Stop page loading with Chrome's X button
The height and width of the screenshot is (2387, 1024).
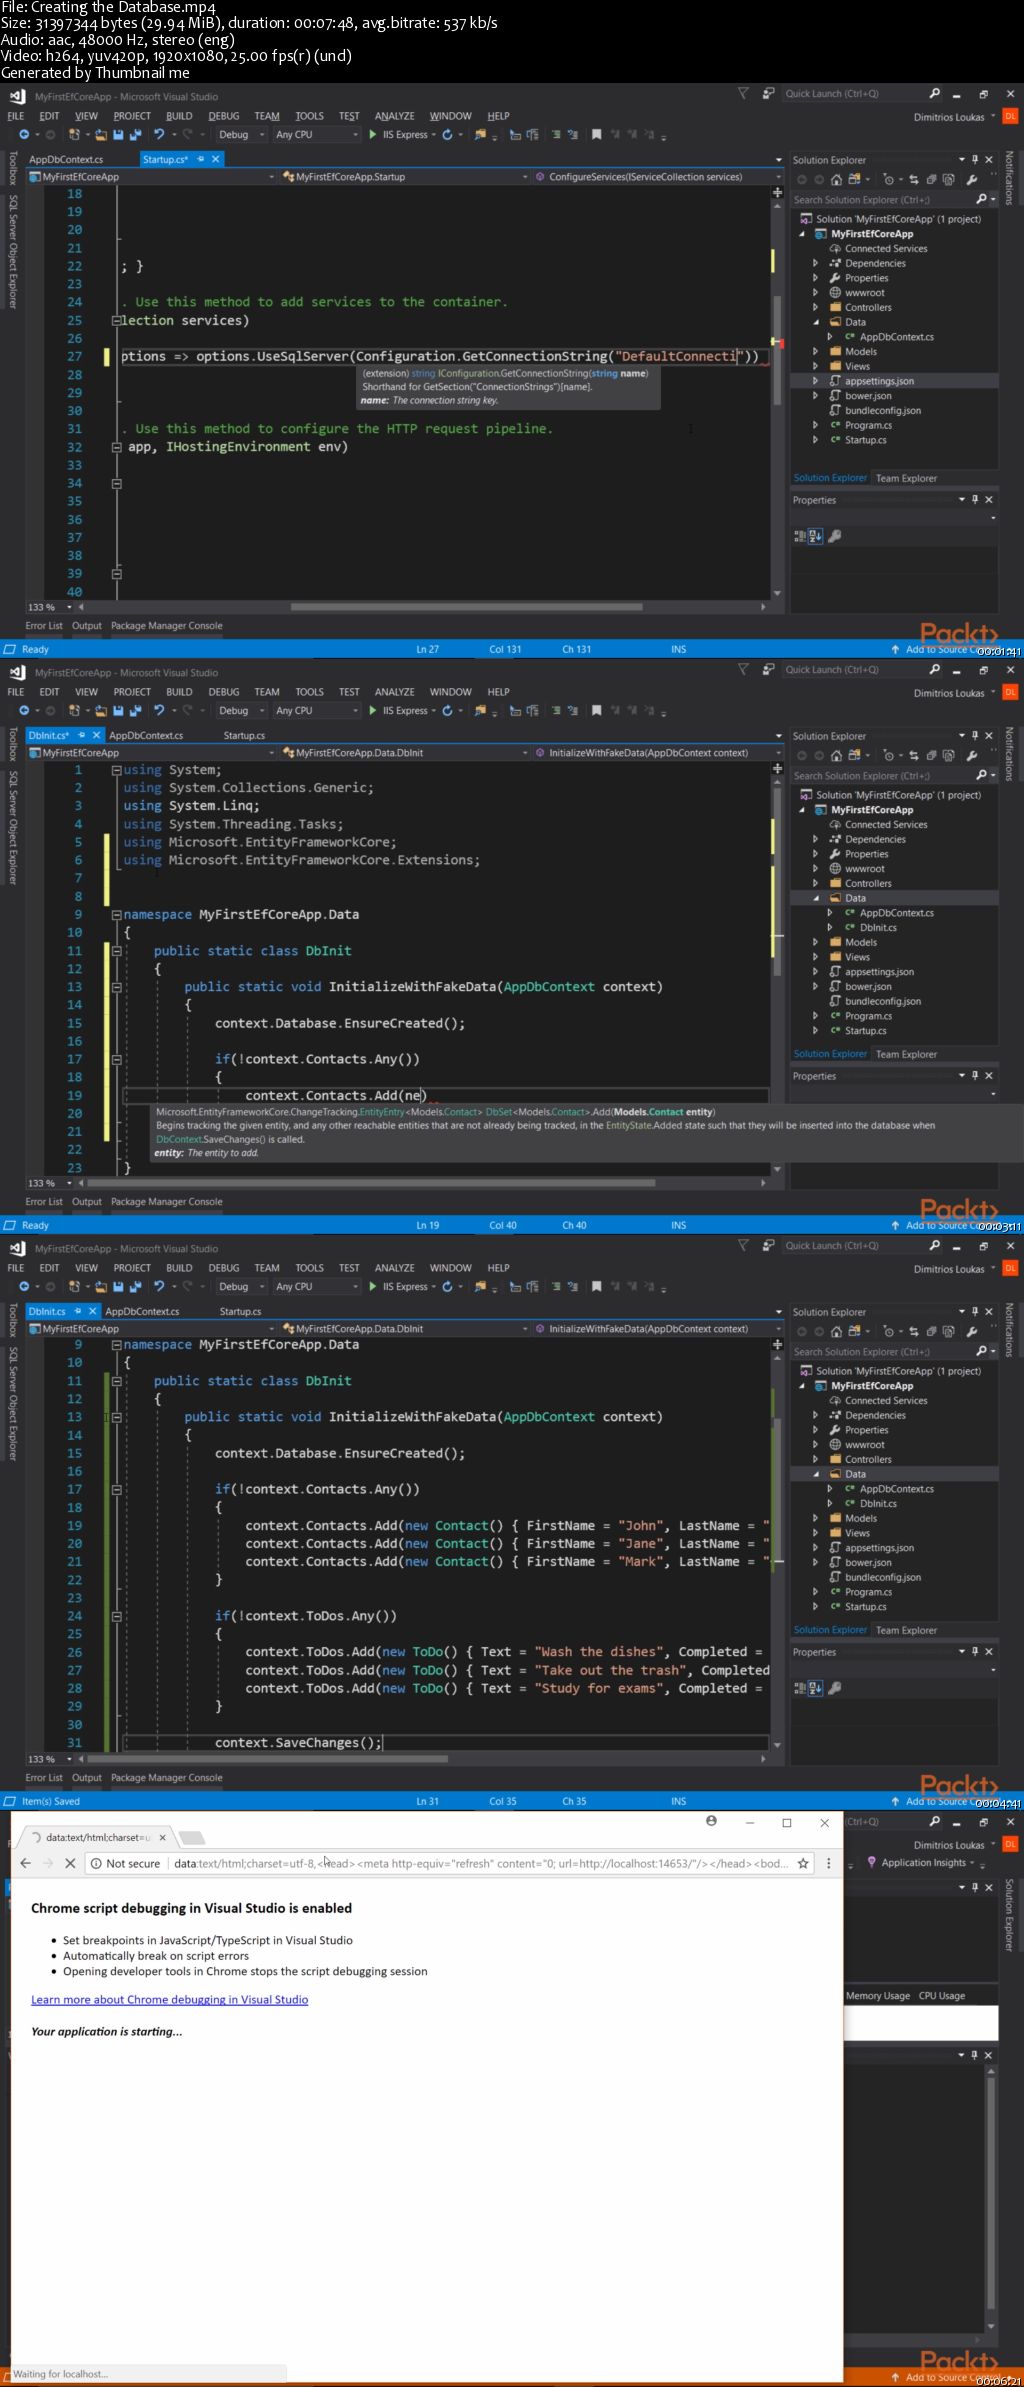coord(70,1863)
